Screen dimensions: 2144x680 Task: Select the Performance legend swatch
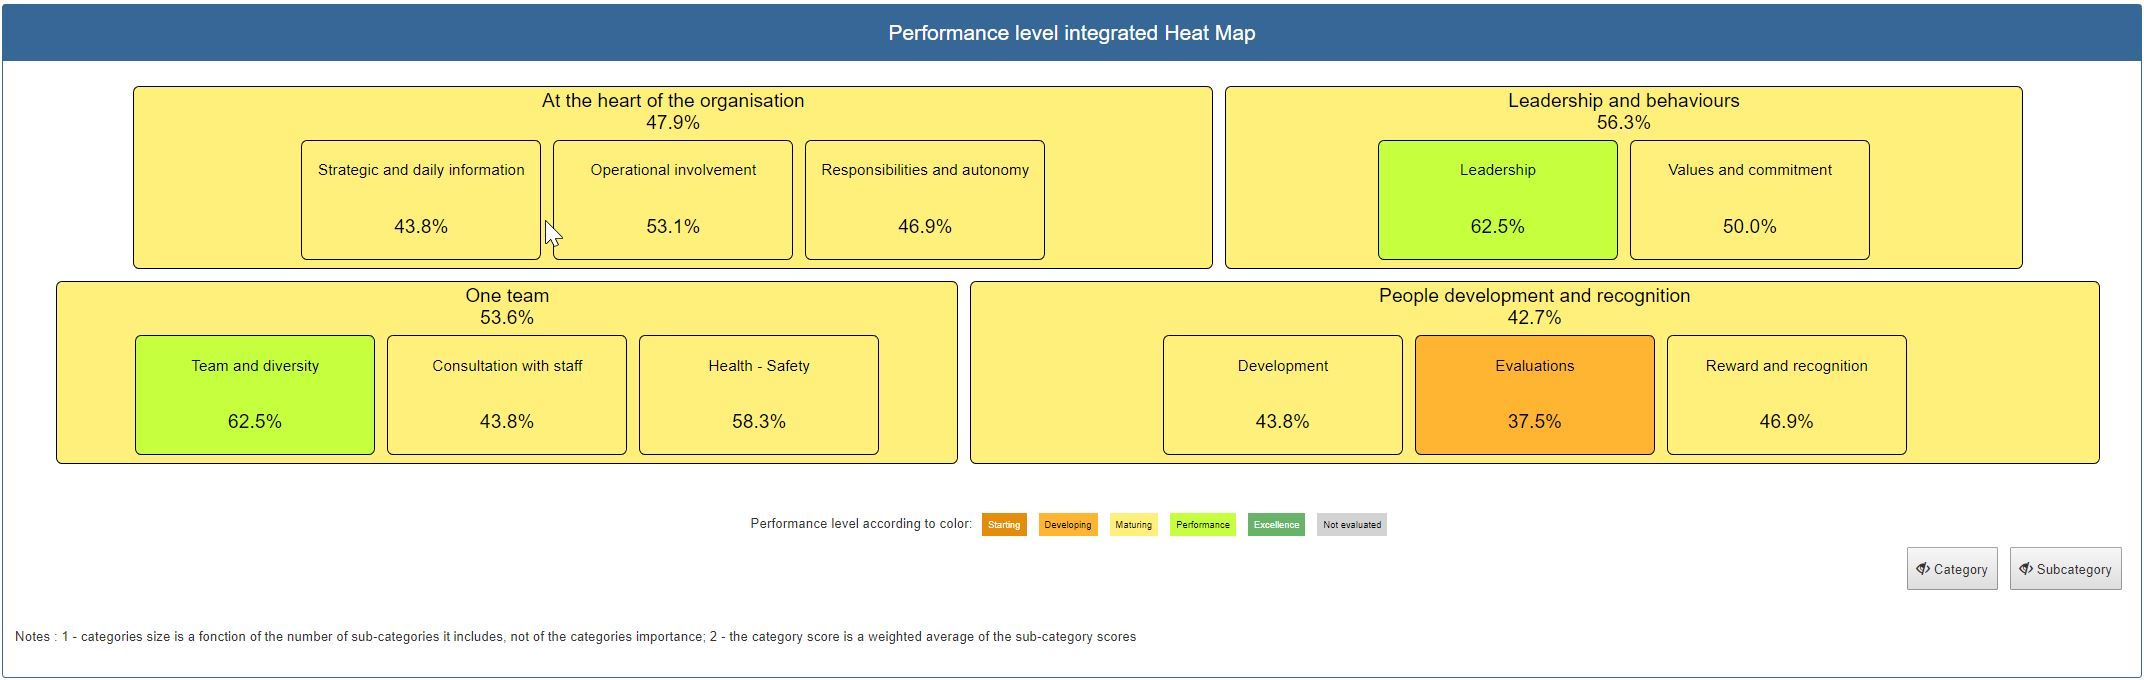tap(1204, 524)
